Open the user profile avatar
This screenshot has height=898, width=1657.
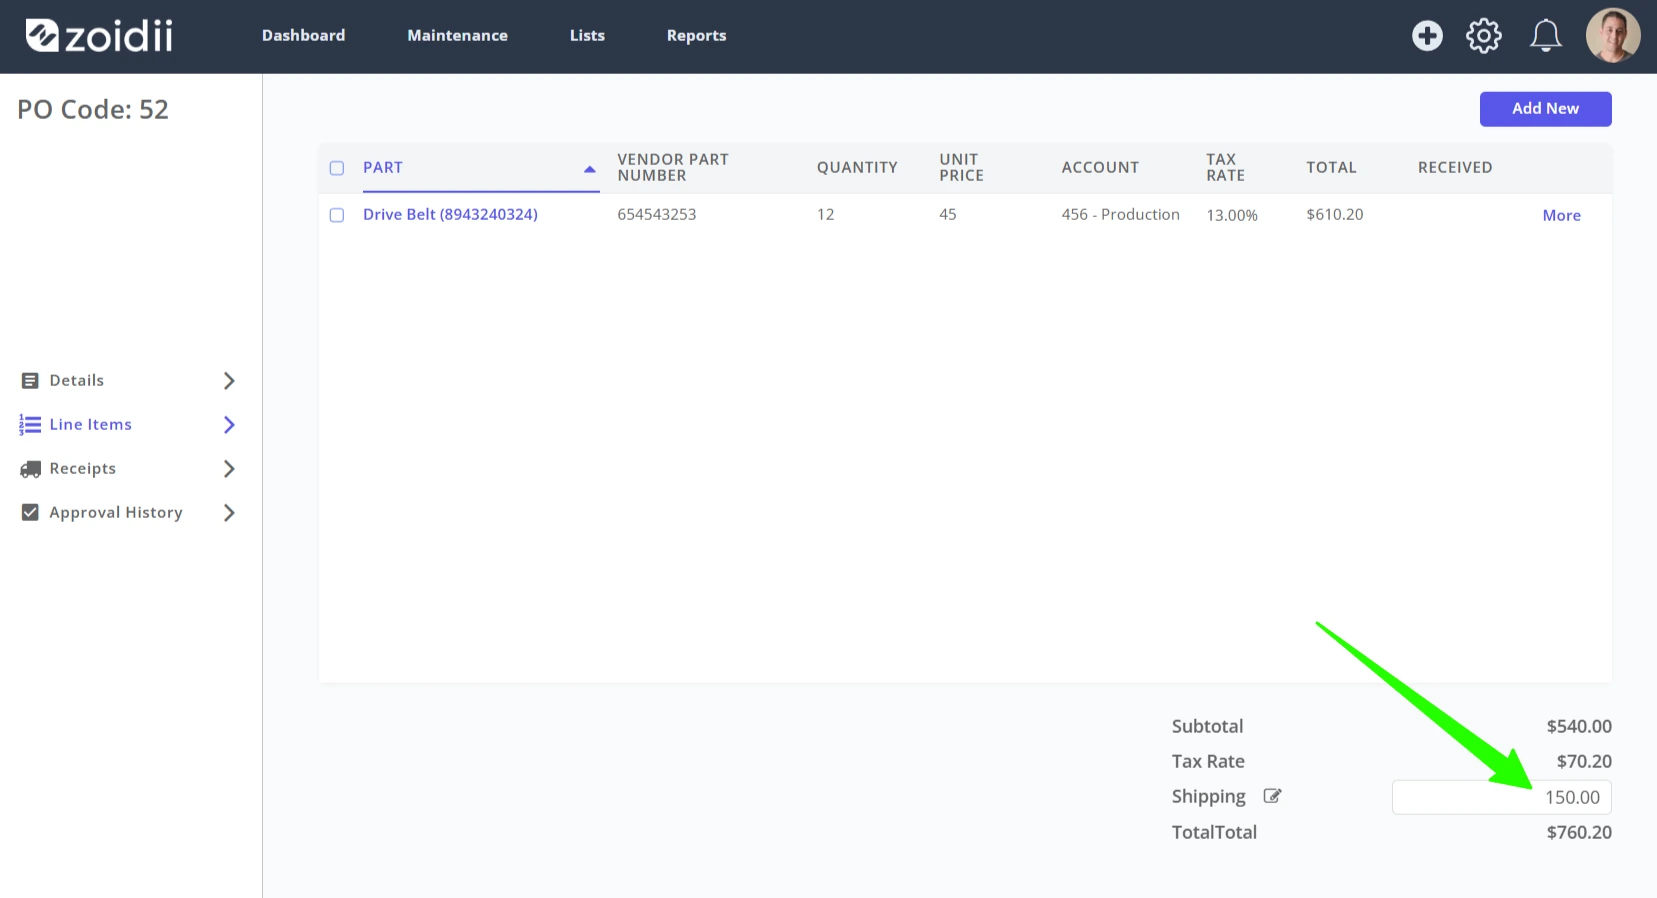point(1613,36)
